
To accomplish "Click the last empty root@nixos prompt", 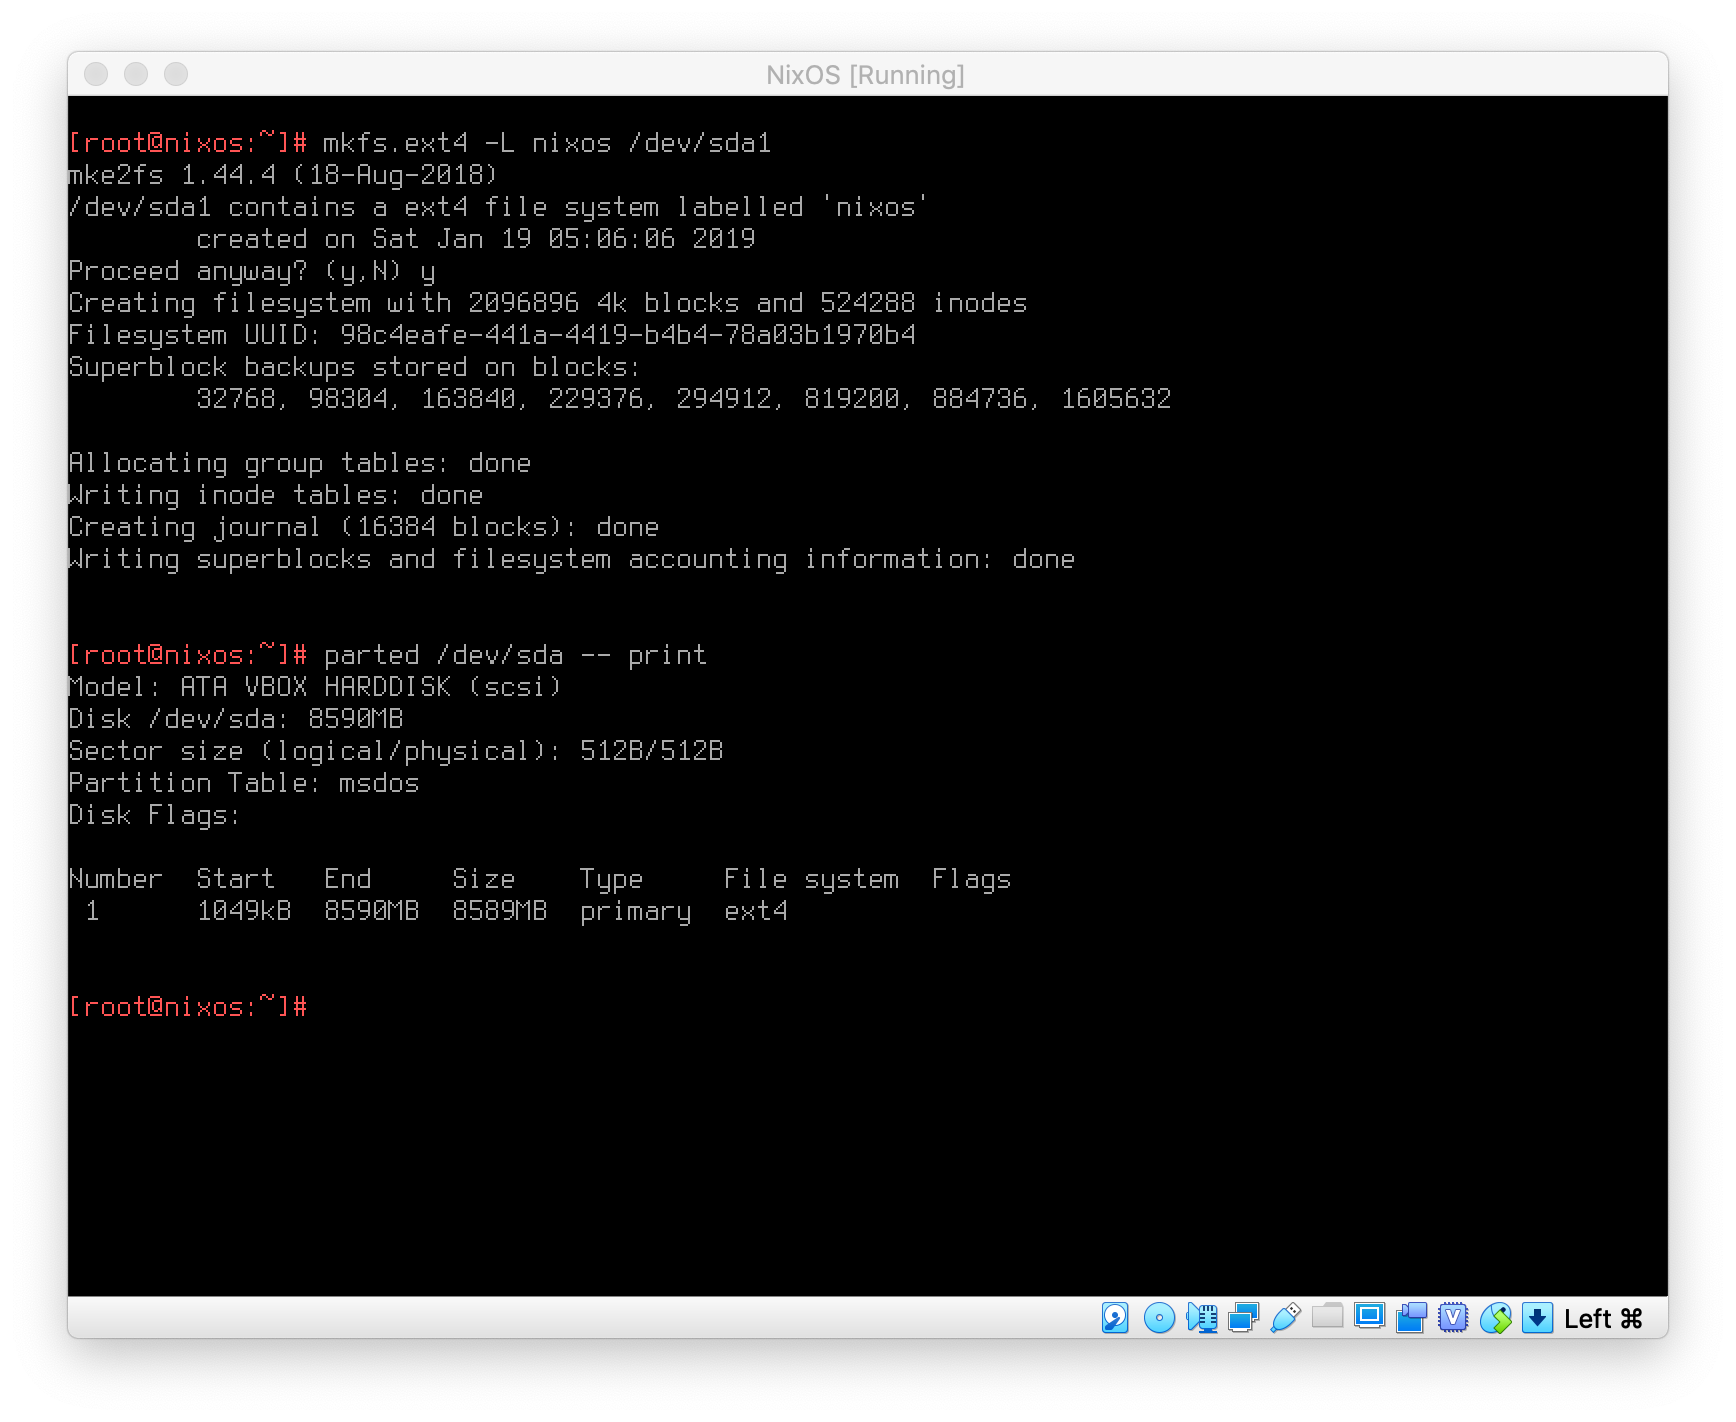I will [x=188, y=1007].
